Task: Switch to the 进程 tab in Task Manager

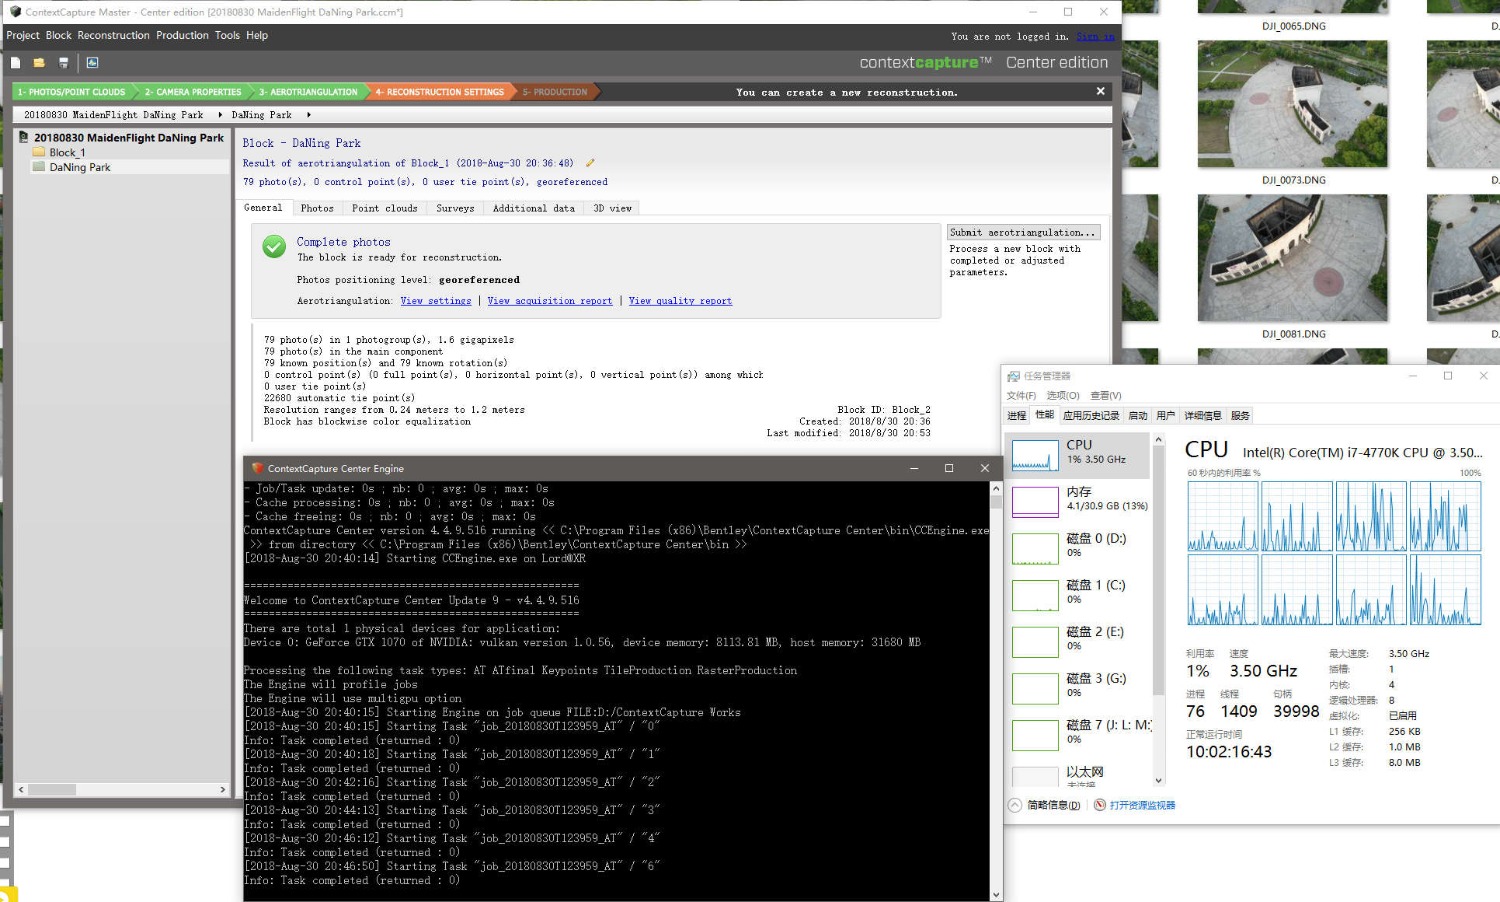Action: (x=1017, y=416)
